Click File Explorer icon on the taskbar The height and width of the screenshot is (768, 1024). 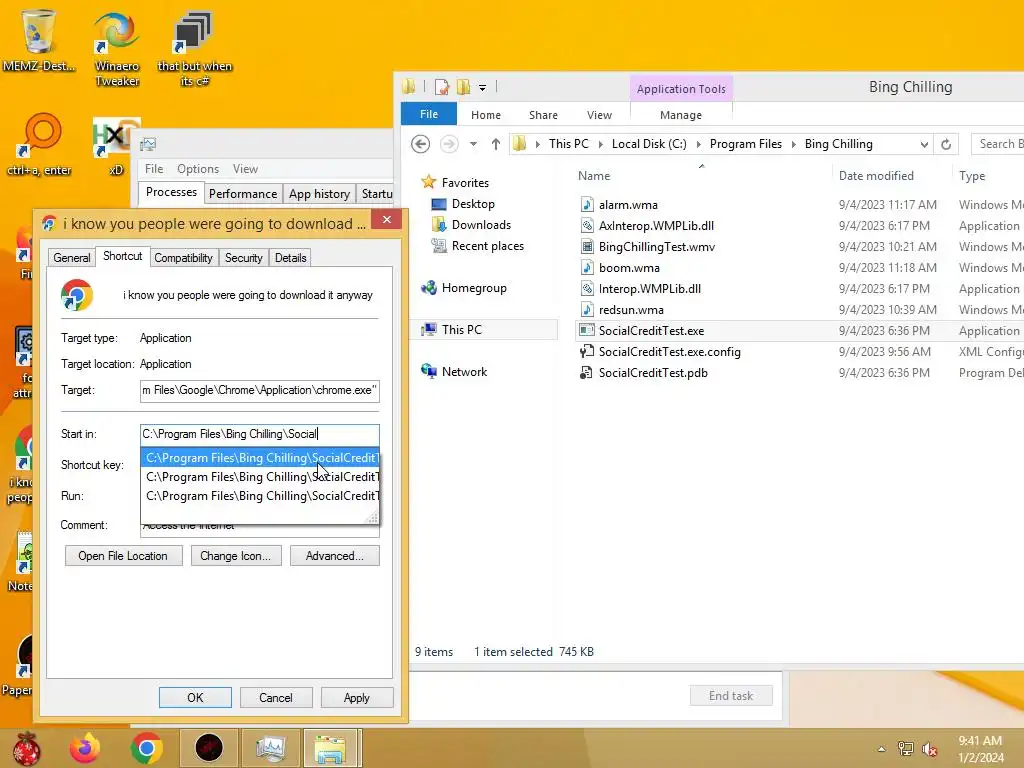(330, 748)
